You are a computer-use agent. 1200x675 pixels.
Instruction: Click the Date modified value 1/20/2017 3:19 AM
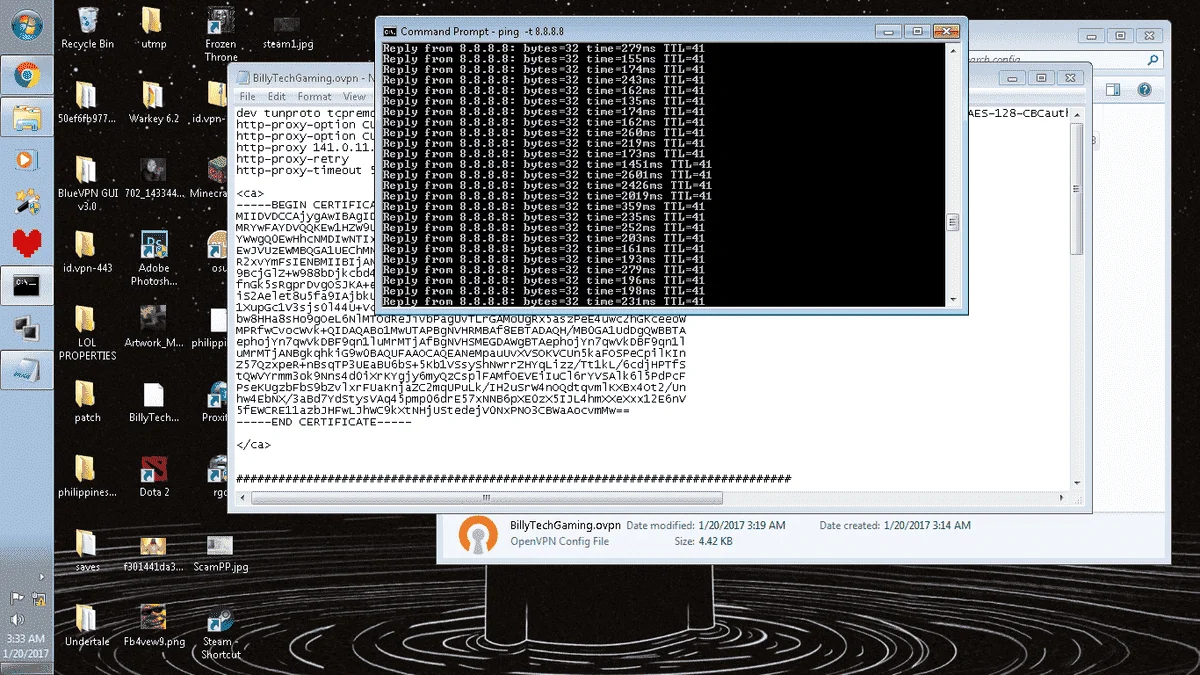pyautogui.click(x=741, y=525)
